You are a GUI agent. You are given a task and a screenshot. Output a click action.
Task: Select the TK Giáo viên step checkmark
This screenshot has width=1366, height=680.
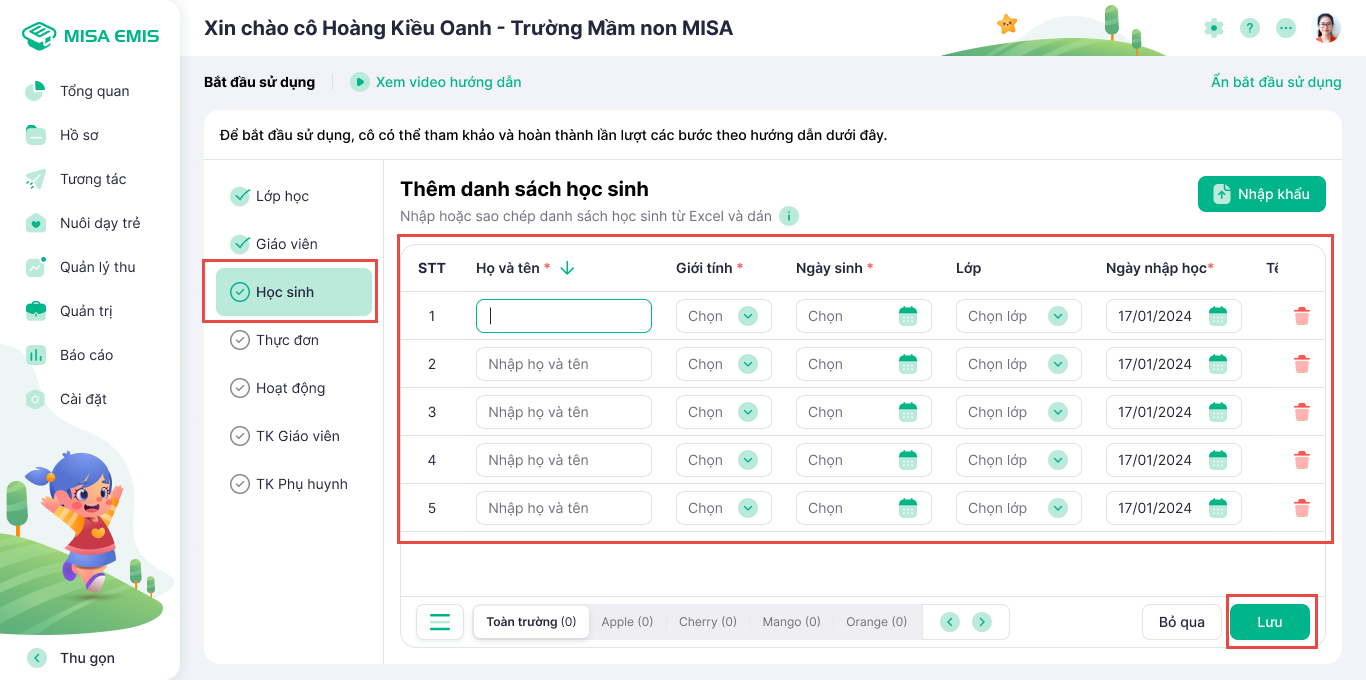click(x=240, y=436)
